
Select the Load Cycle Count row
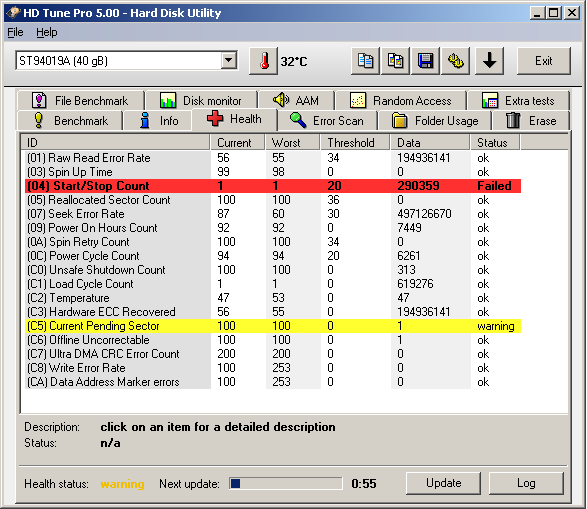coord(273,284)
